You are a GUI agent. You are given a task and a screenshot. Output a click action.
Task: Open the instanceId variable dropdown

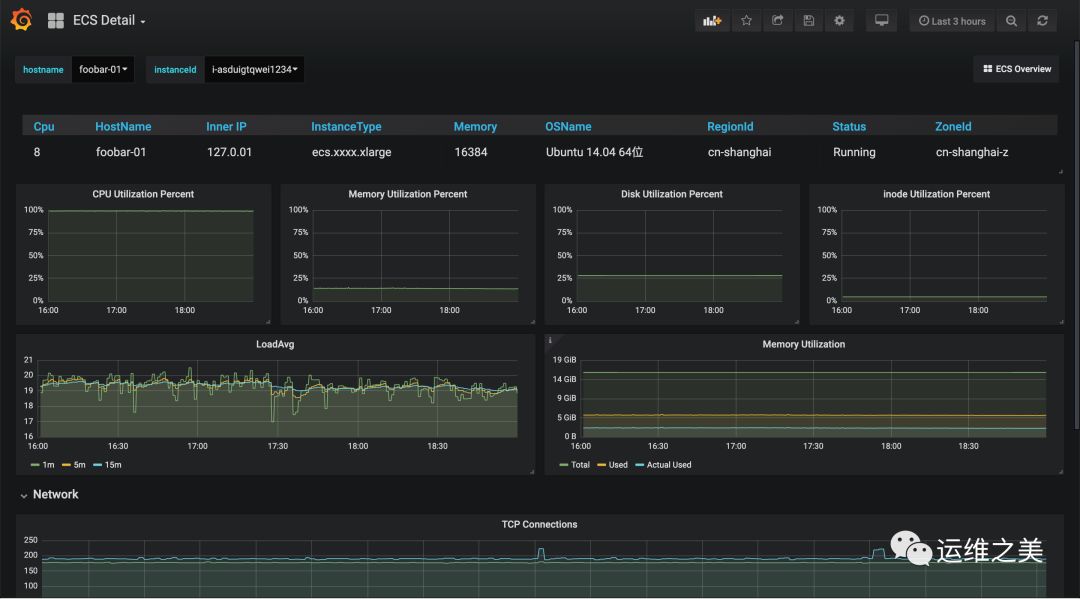254,70
